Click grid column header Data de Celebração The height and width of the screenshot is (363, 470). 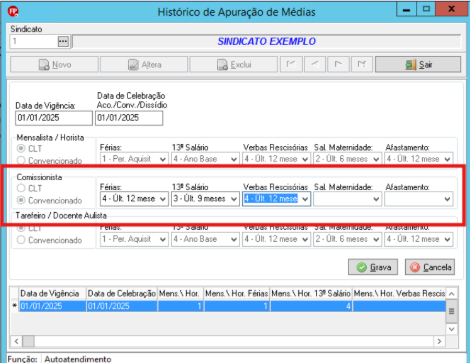[122, 294]
